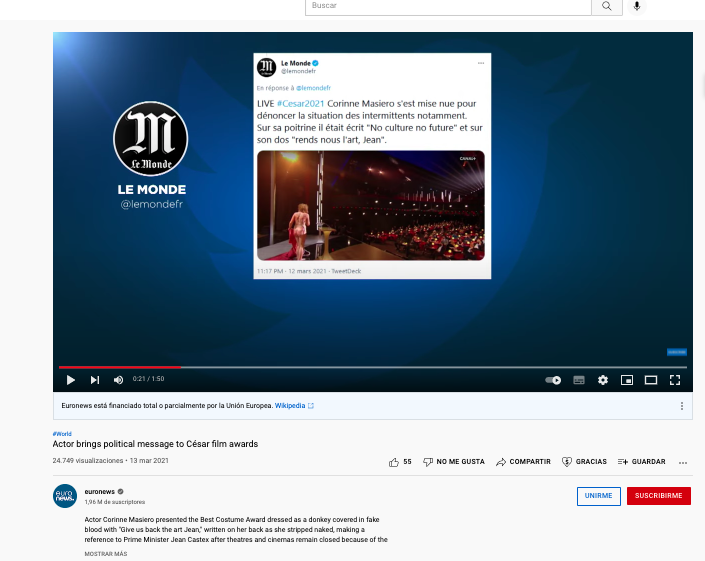Skip to next video

point(94,380)
